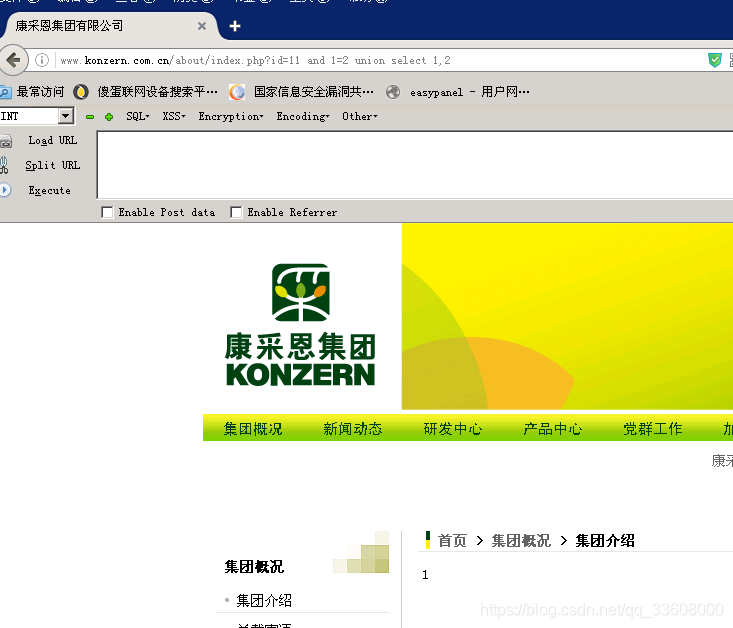733x628 pixels.
Task: Open 党群工作 navigation menu item
Action: tap(653, 429)
